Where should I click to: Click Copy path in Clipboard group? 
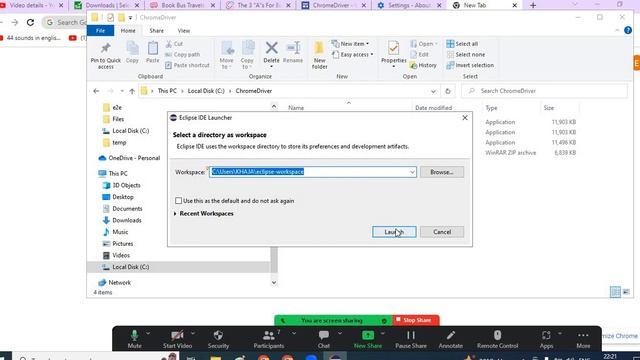[182, 54]
